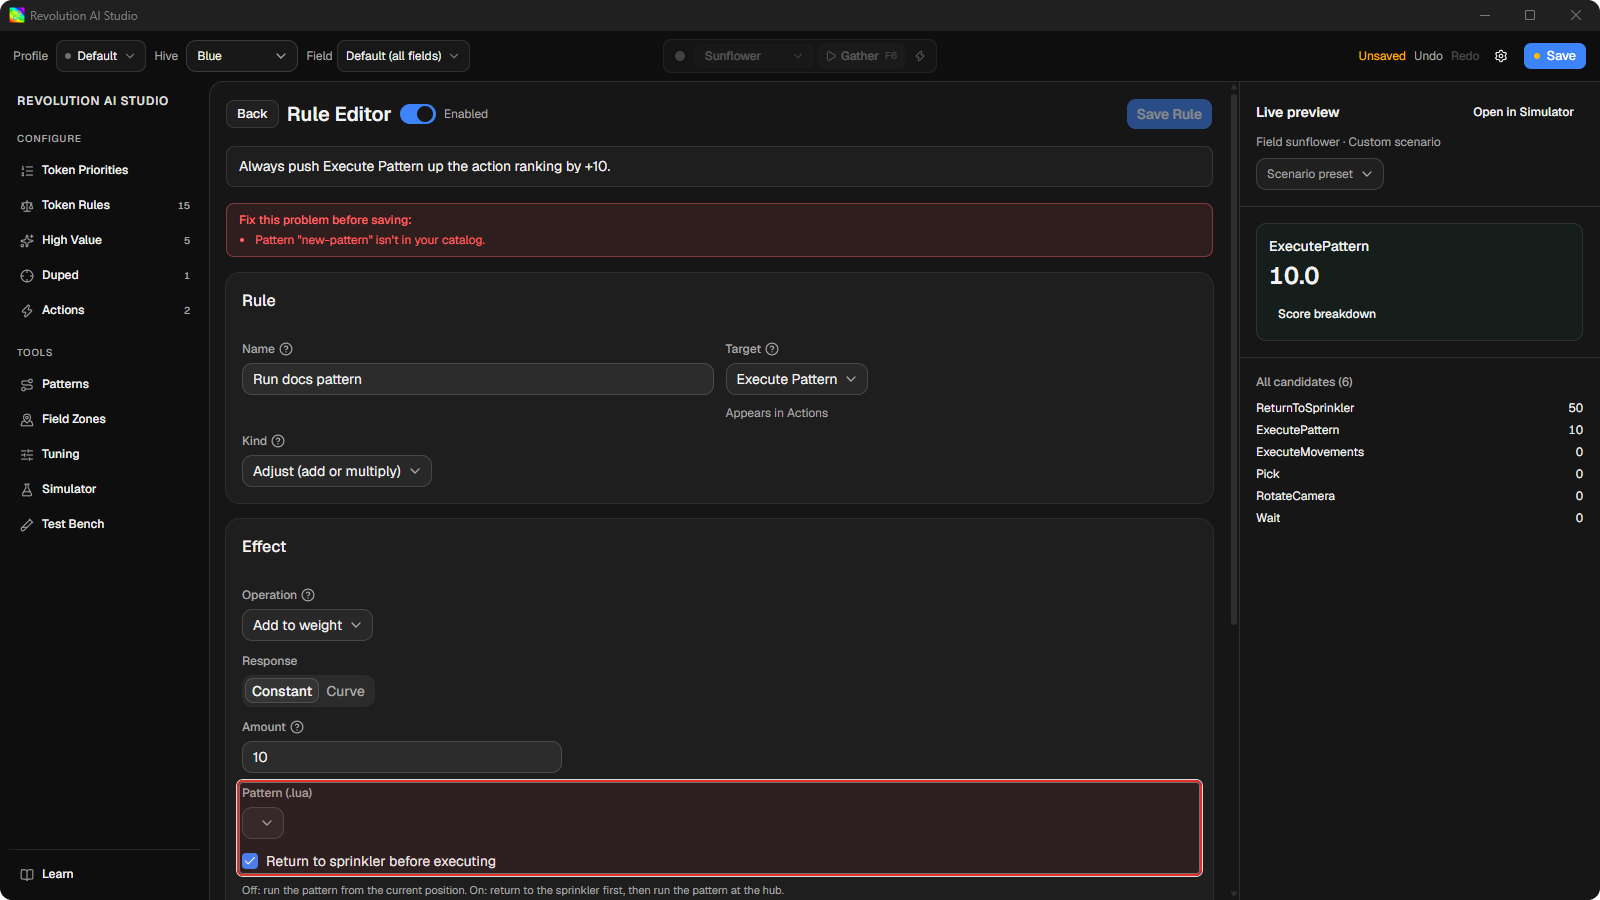Click the help icon next to Operation

click(308, 595)
